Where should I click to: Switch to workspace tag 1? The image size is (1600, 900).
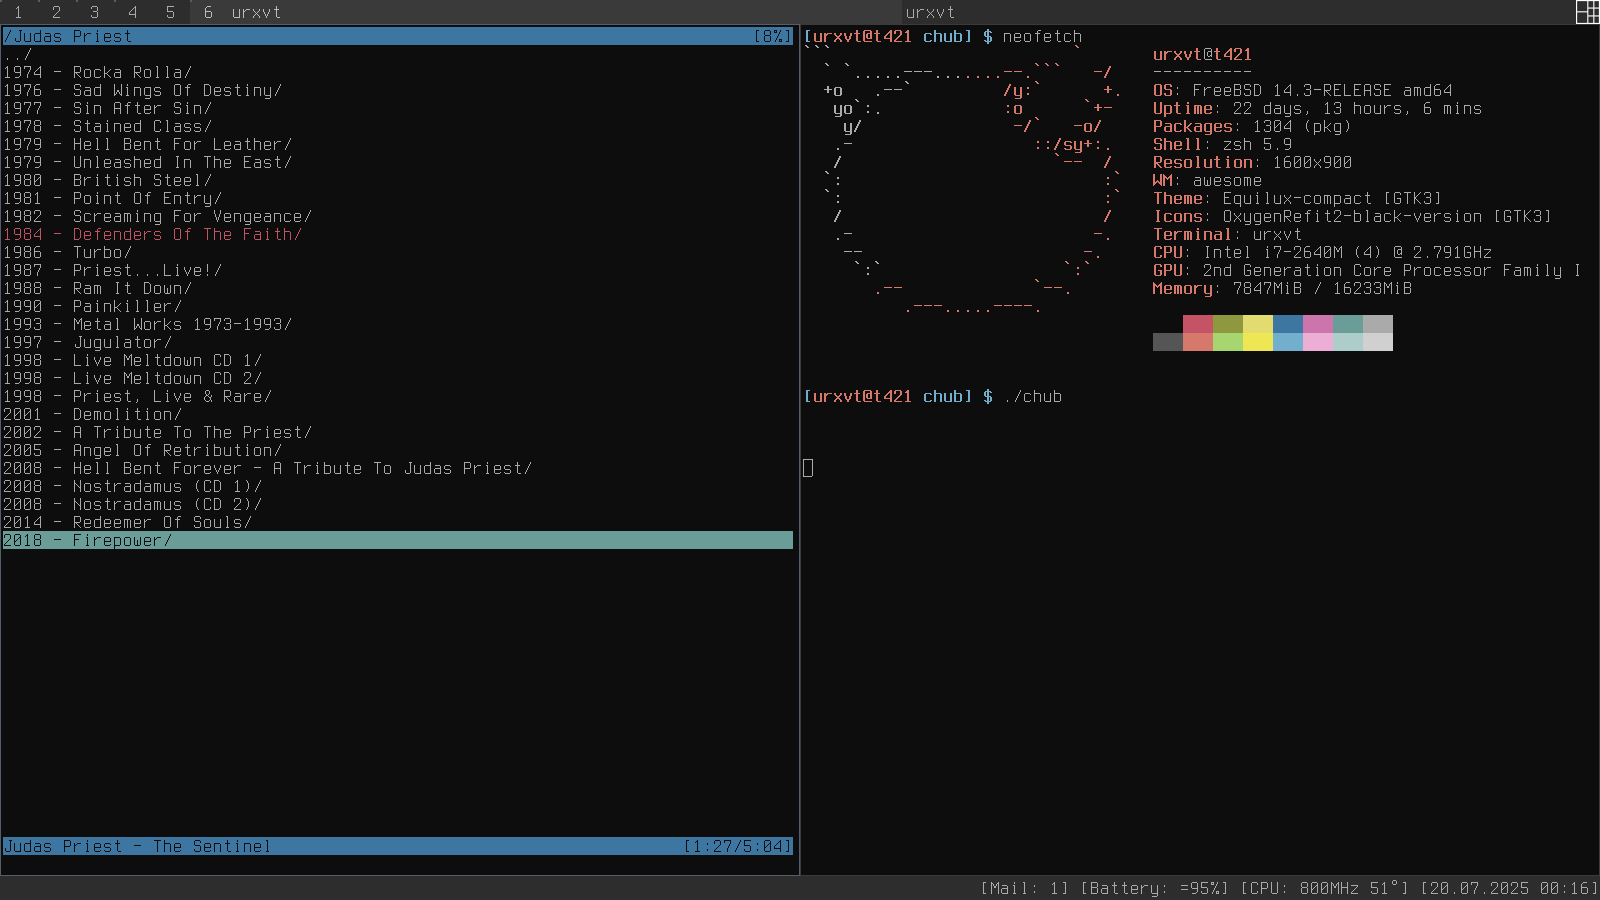18,12
